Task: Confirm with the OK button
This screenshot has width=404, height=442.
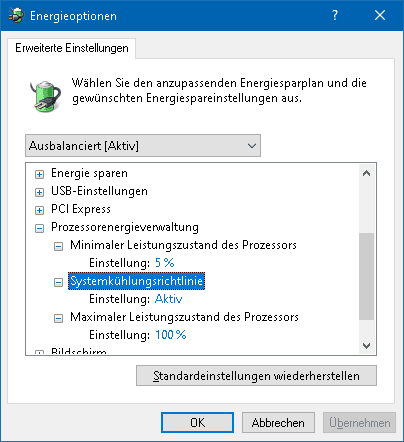Action: coord(197,423)
